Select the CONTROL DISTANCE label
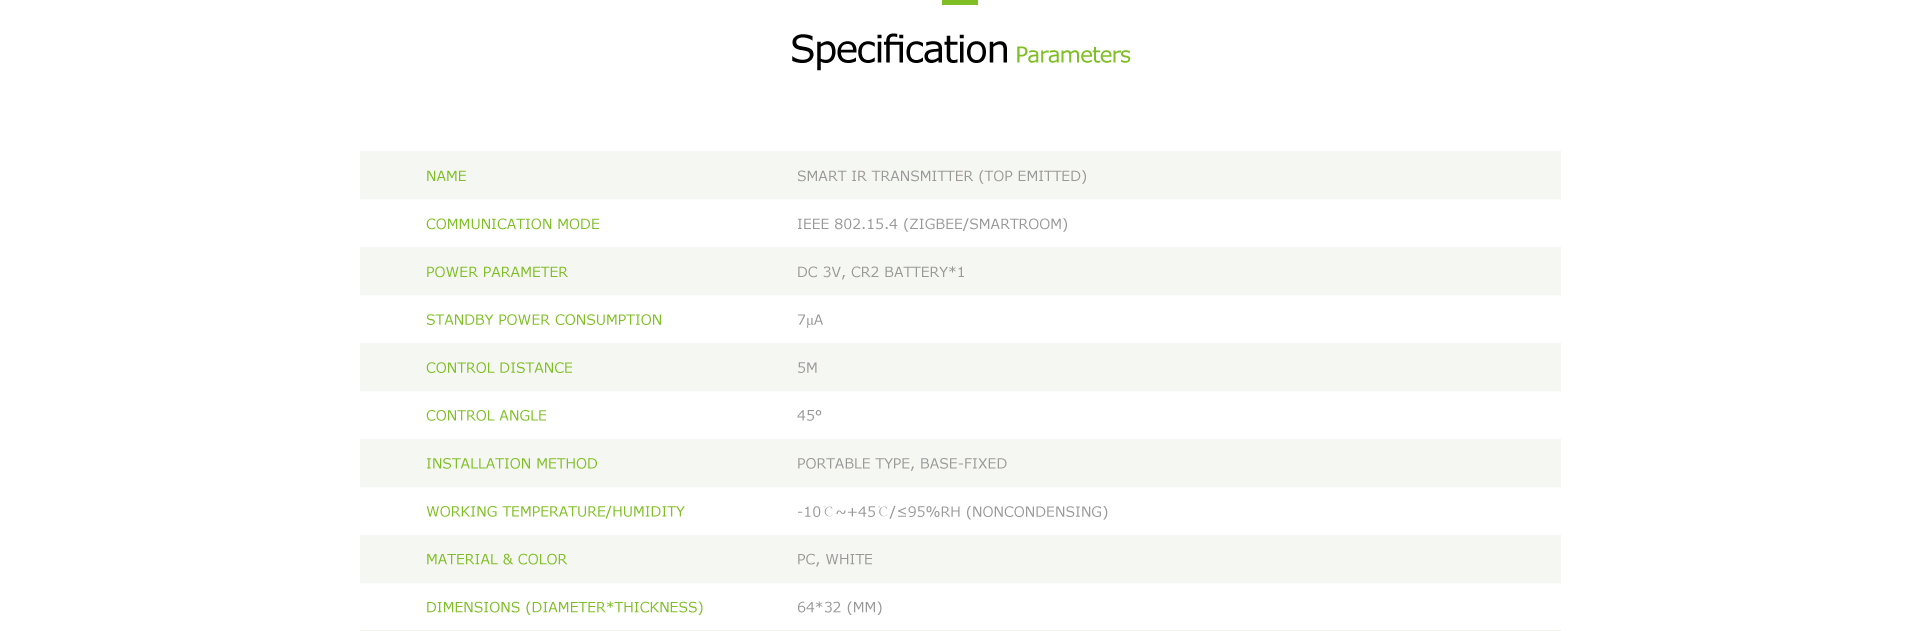This screenshot has height=631, width=1920. [x=499, y=368]
